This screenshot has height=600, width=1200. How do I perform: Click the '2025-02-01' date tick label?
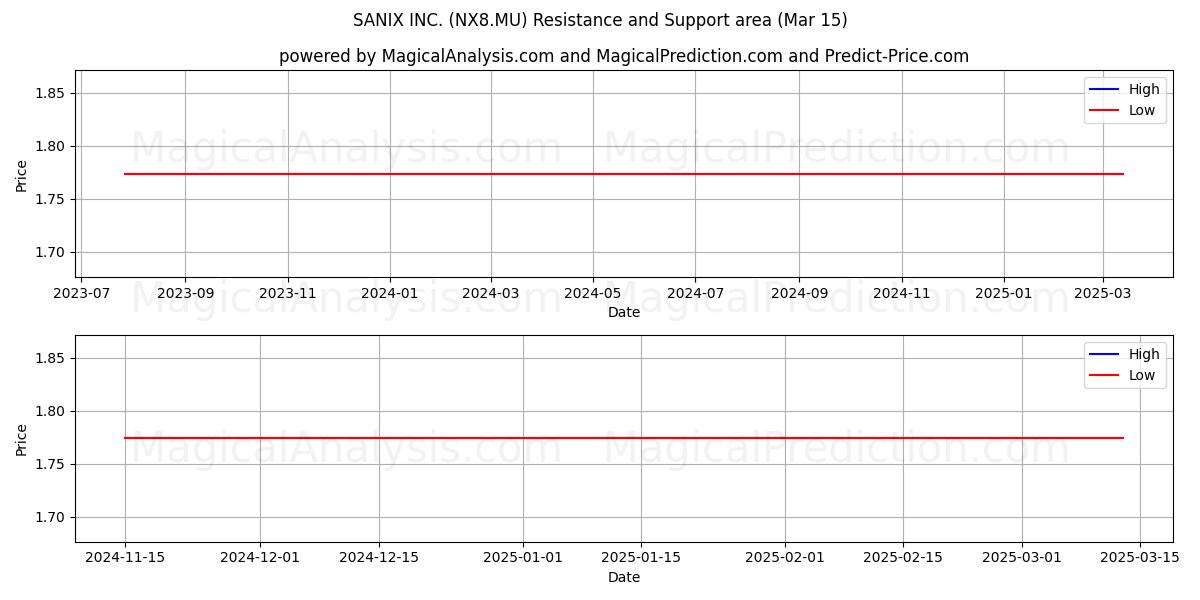click(x=785, y=558)
